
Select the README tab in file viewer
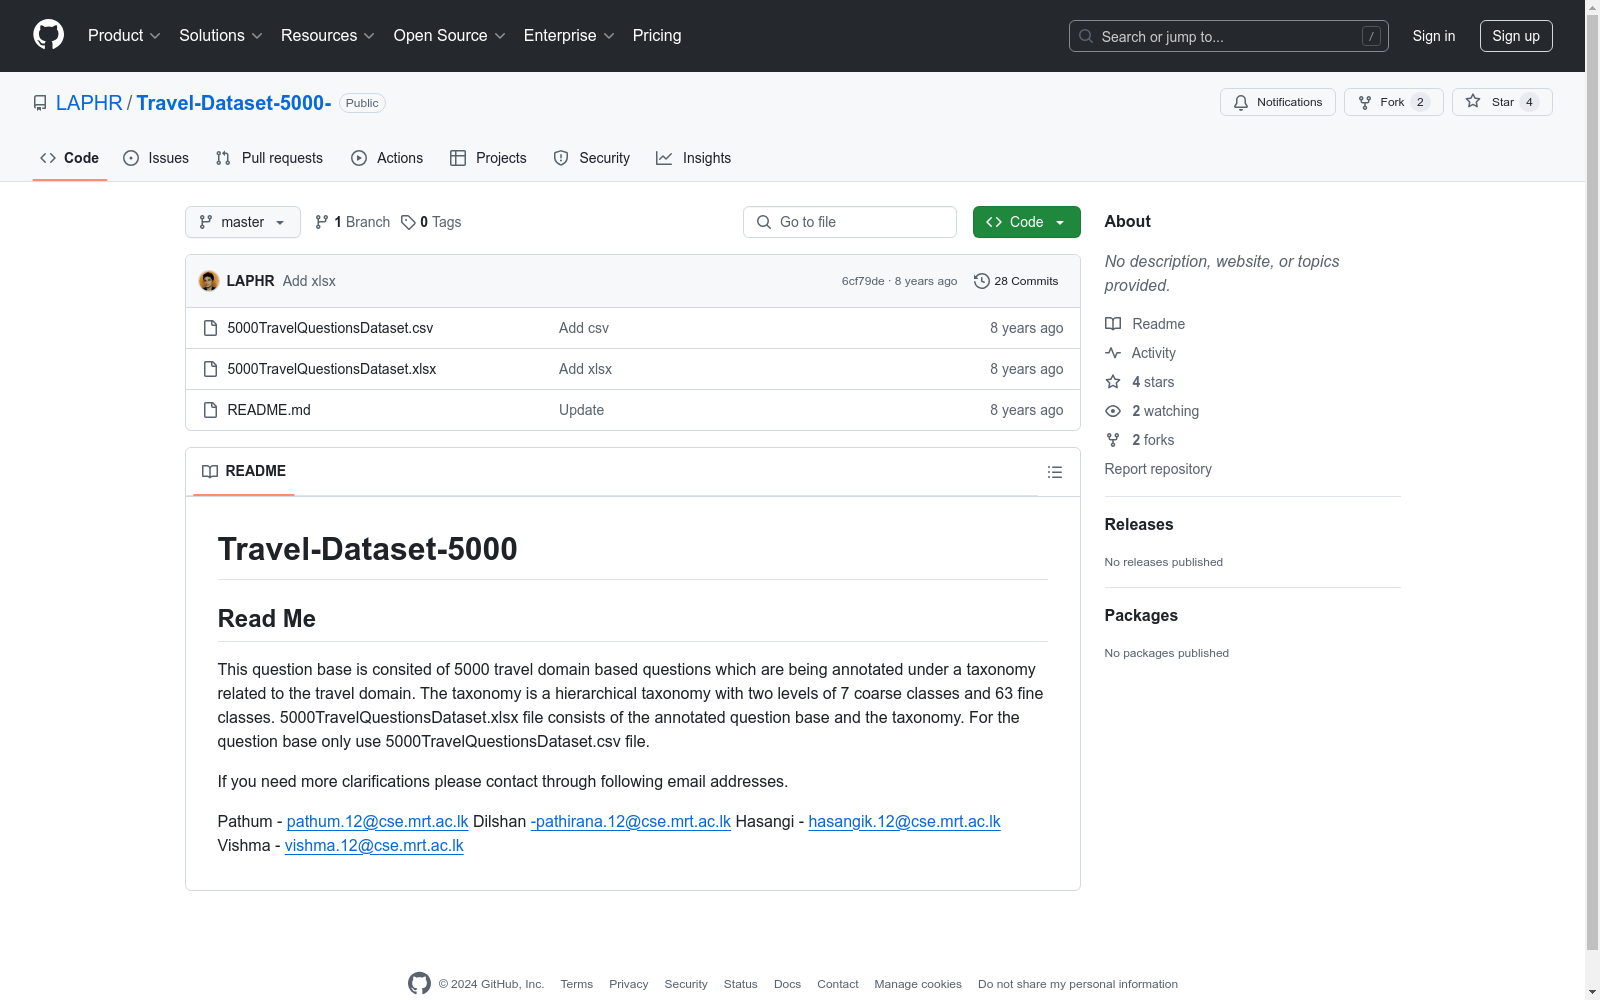(244, 471)
